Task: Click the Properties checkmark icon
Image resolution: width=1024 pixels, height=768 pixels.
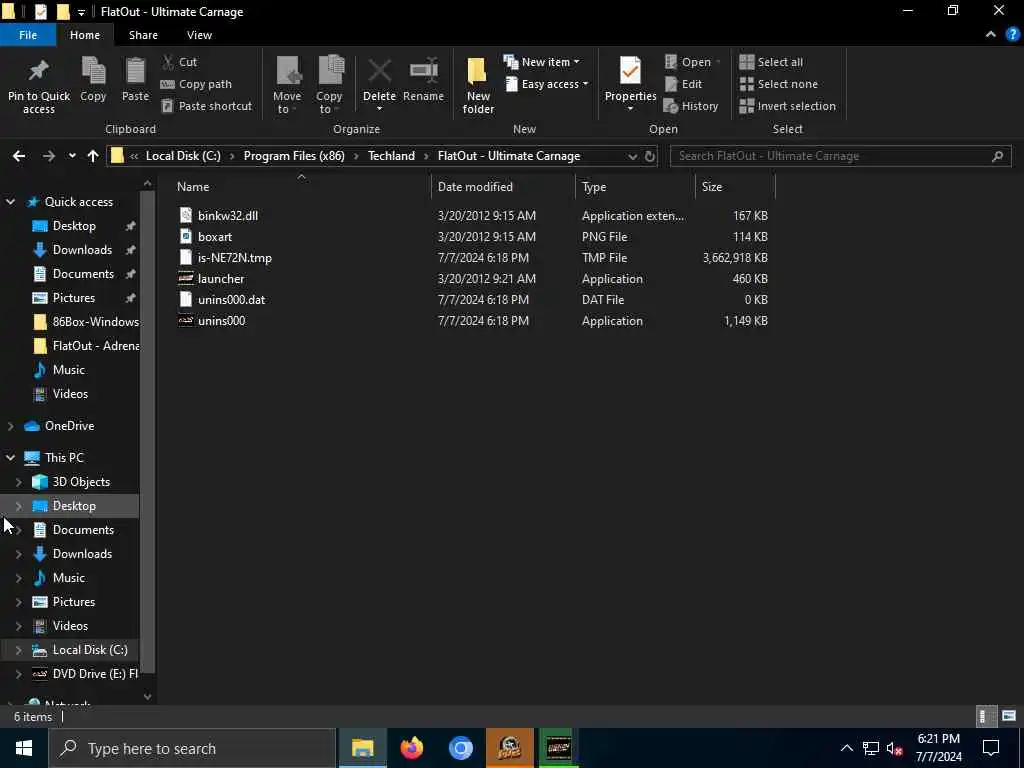Action: point(630,71)
